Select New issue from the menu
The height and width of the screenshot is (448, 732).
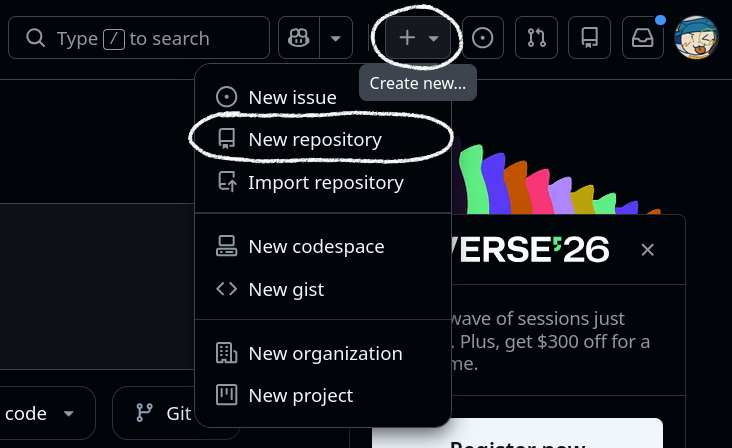[x=323, y=98]
